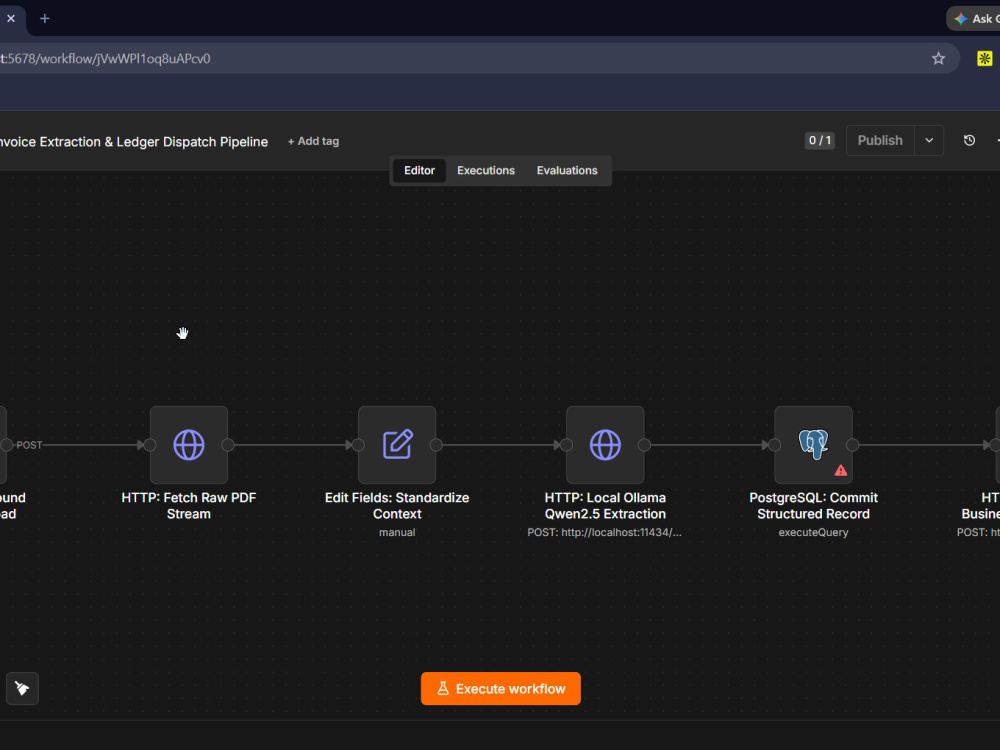The width and height of the screenshot is (1000, 750).
Task: Click the Publish button
Action: [x=880, y=140]
